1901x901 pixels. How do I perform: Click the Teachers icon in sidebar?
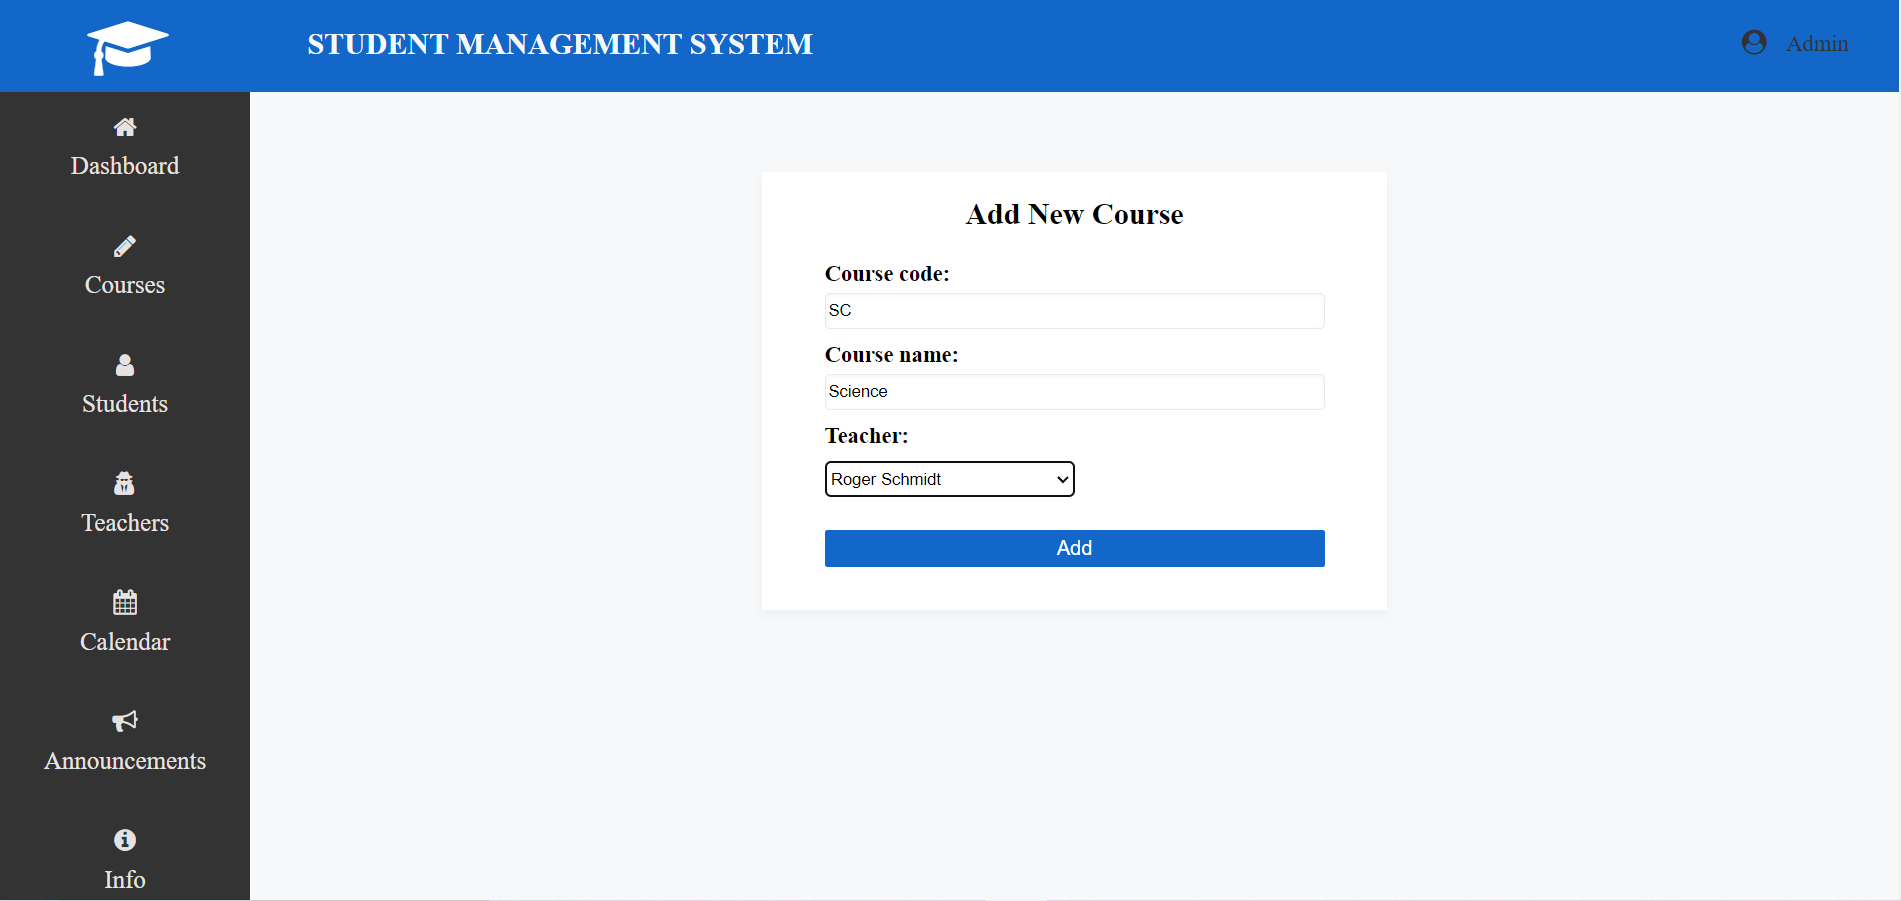click(x=125, y=483)
